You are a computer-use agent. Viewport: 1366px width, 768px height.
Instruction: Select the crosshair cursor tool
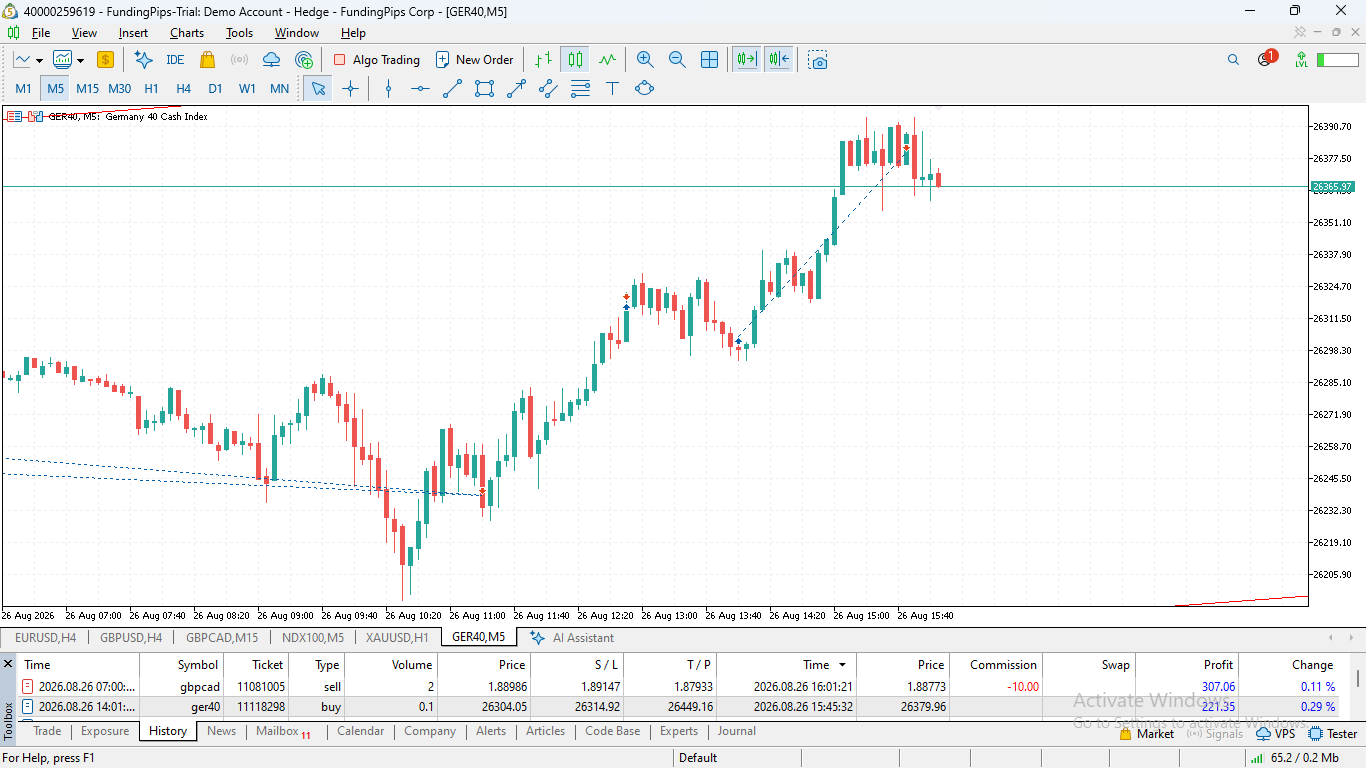point(350,89)
